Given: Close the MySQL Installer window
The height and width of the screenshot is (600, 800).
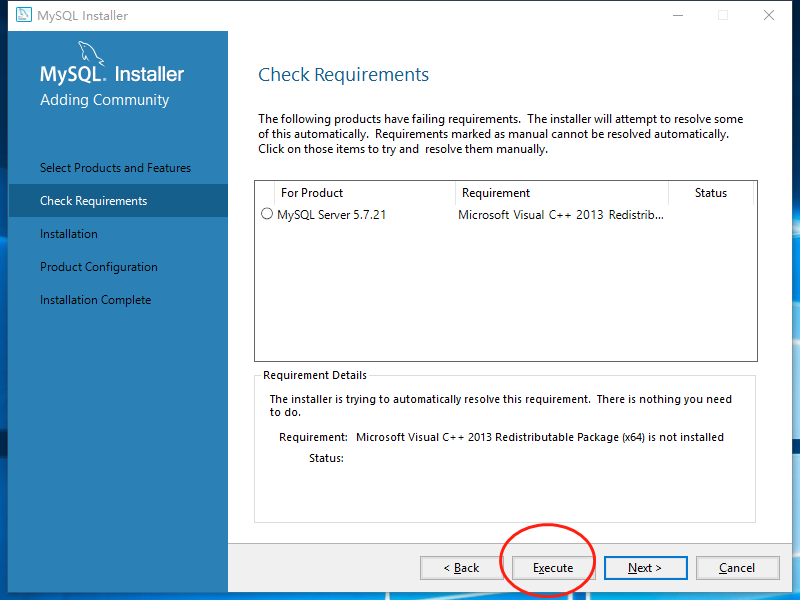Looking at the screenshot, I should point(769,15).
